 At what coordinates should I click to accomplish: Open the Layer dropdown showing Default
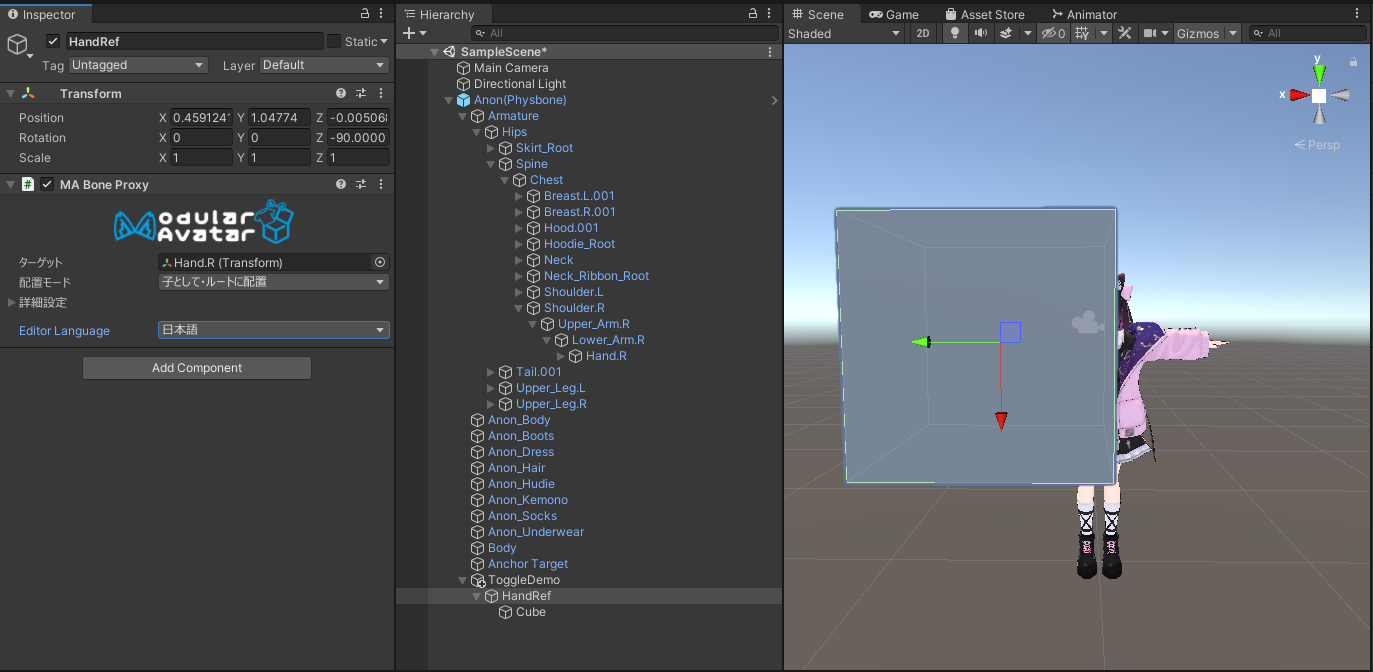tap(324, 65)
